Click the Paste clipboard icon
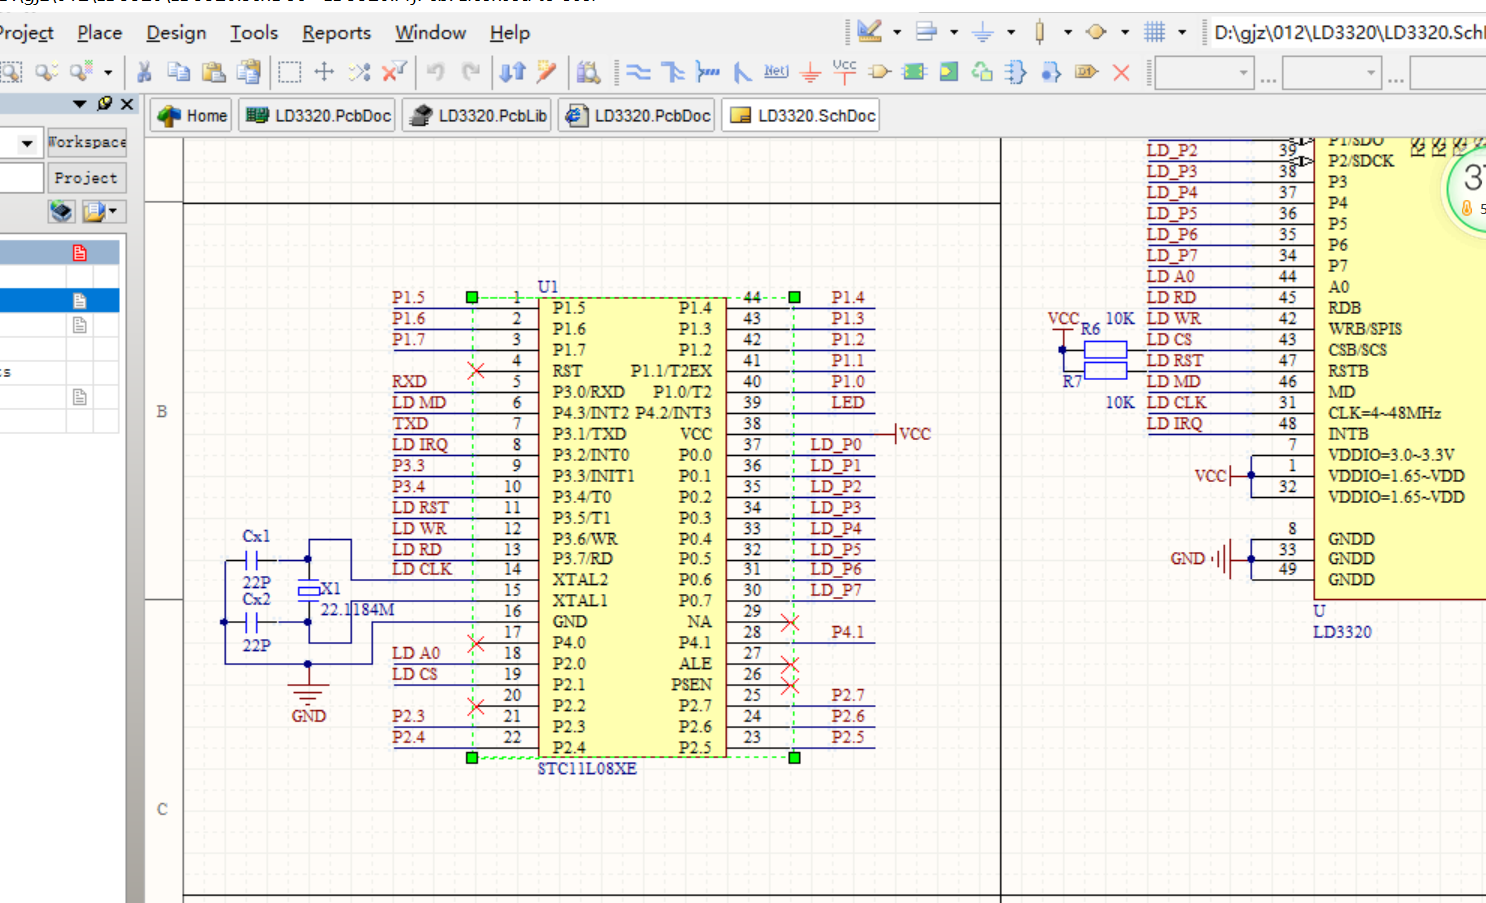1486x903 pixels. pyautogui.click(x=213, y=72)
